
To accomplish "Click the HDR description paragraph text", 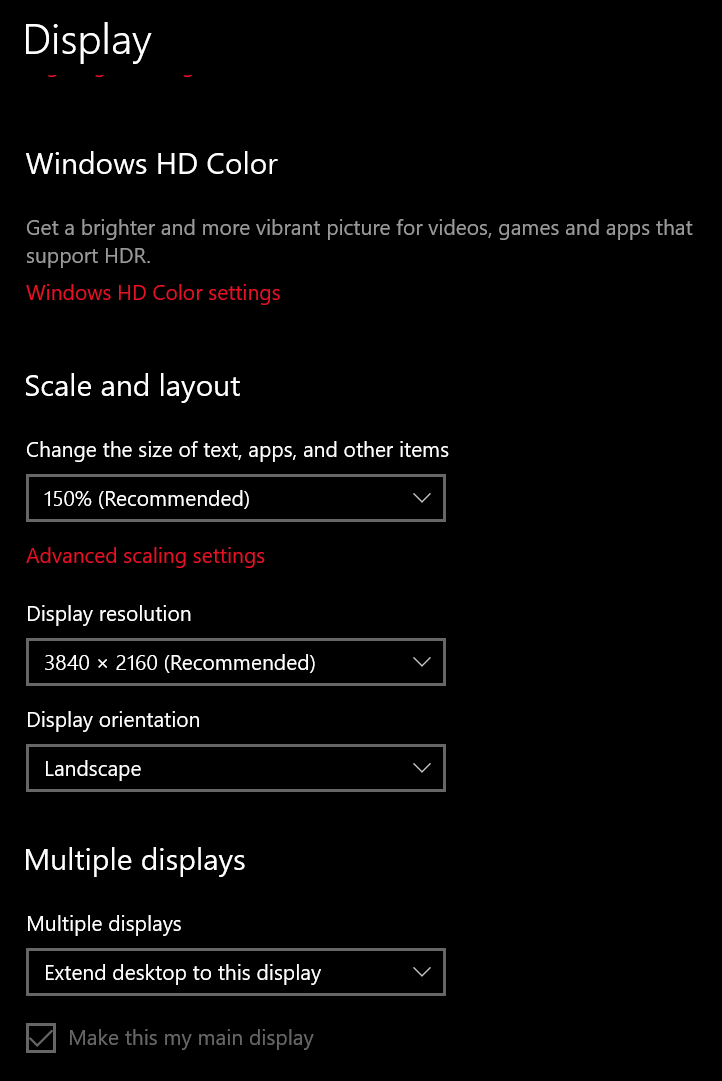I will (359, 242).
